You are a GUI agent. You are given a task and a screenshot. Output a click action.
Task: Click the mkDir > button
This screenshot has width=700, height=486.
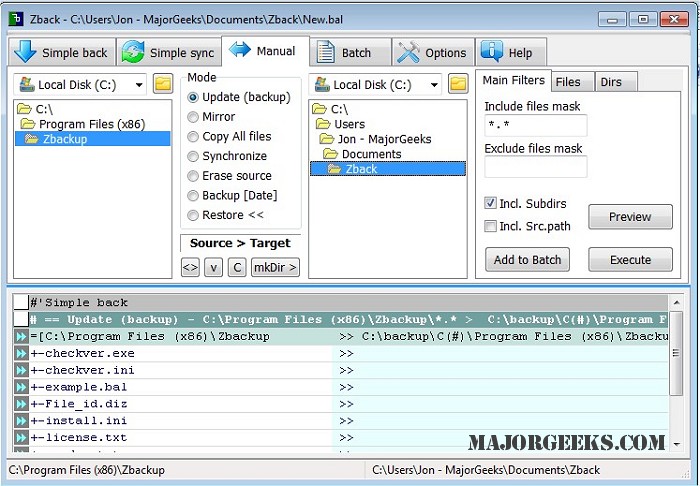coord(275,267)
